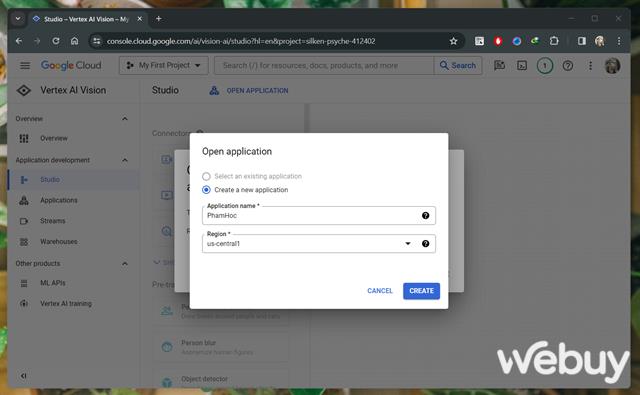Image resolution: width=640 pixels, height=395 pixels.
Task: Click OPEN APPLICATION in the Studio header
Action: pos(249,91)
